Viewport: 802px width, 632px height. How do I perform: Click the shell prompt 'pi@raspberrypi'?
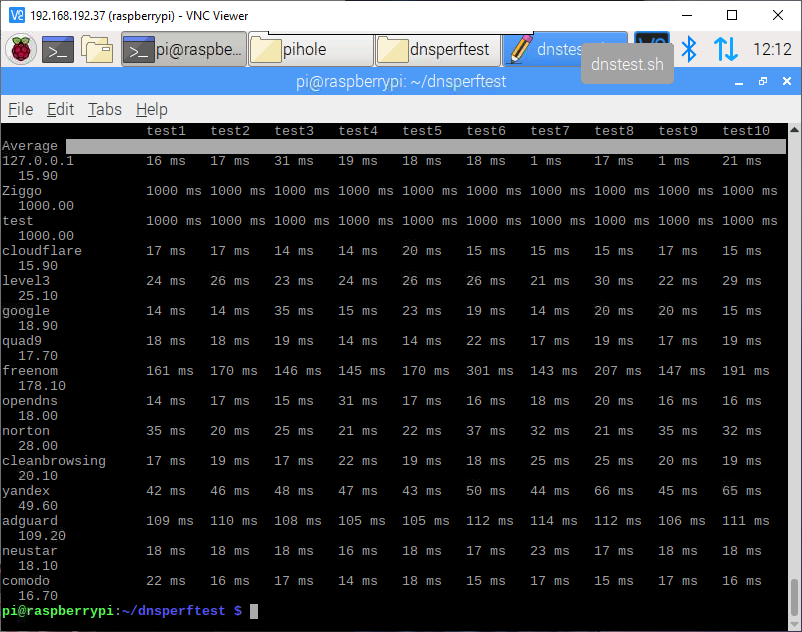click(x=58, y=612)
